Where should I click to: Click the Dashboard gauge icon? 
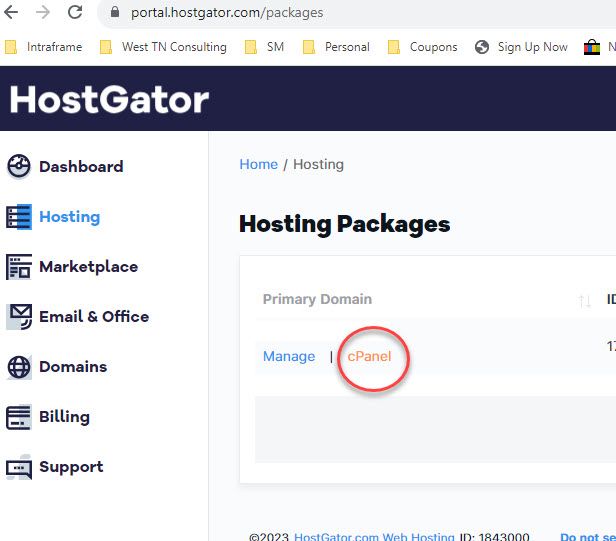[x=18, y=167]
